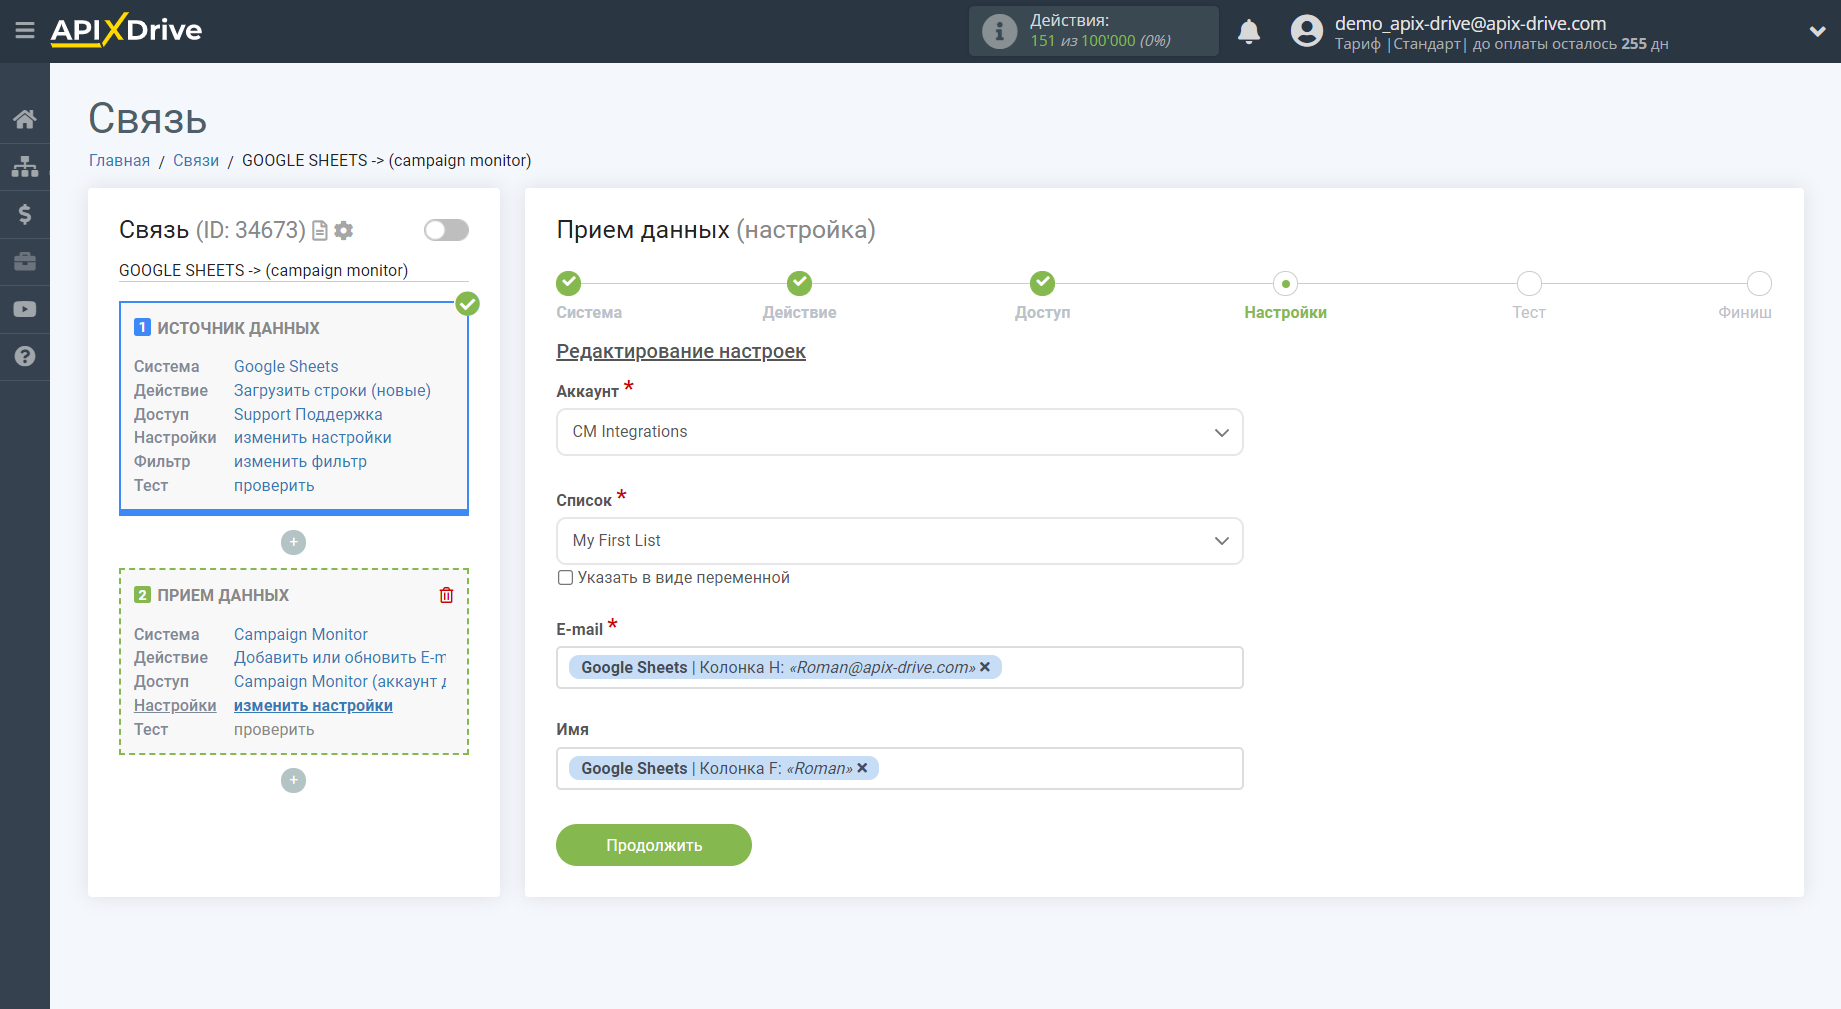Click 'Загрузить строки (новые)' link
Viewport: 1841px width, 1009px height.
(332, 391)
